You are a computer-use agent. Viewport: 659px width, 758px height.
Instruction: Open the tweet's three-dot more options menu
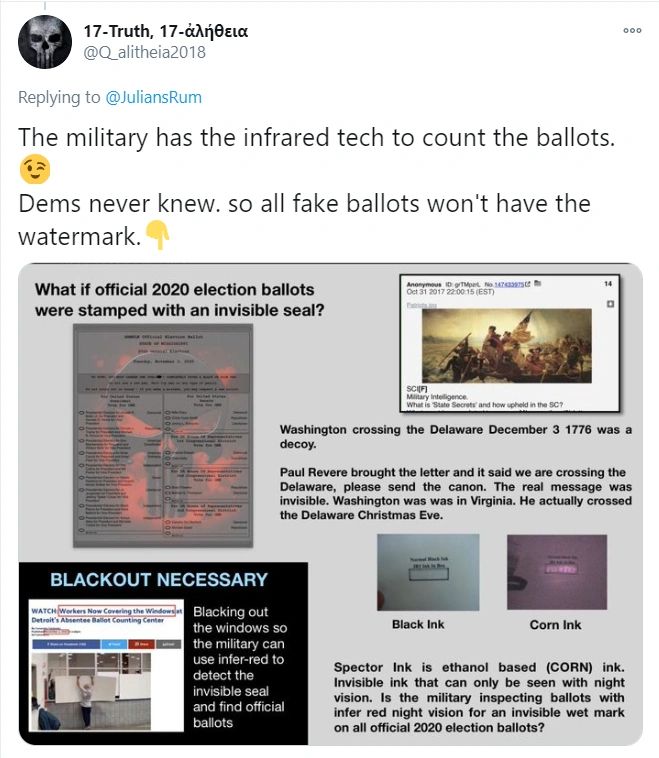pyautogui.click(x=632, y=30)
